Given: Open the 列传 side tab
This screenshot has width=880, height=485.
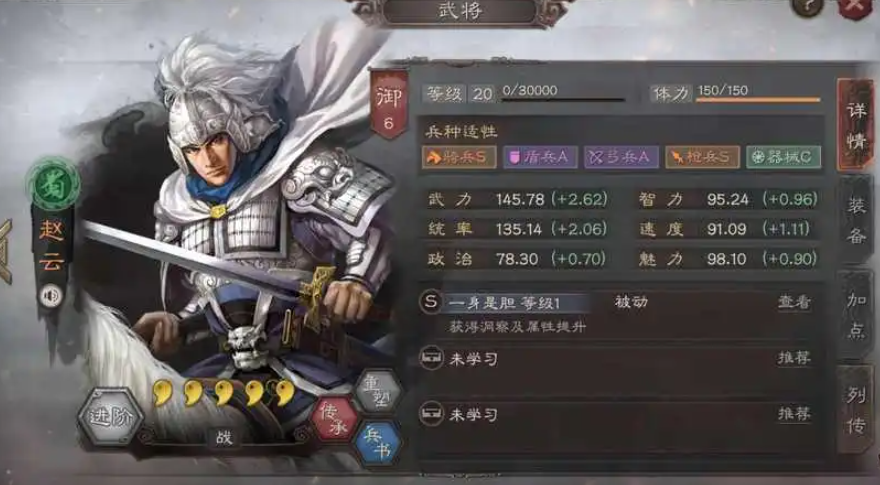Looking at the screenshot, I should (x=855, y=410).
